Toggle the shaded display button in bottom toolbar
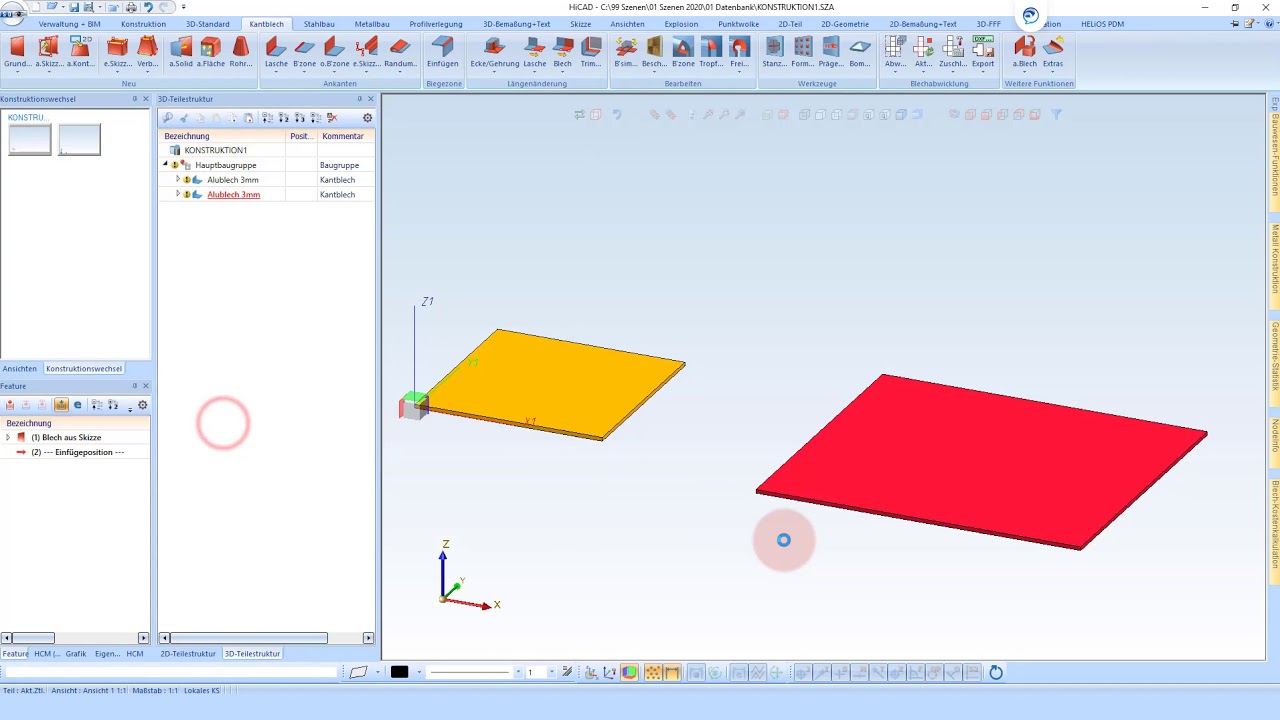This screenshot has height=720, width=1280. point(630,673)
